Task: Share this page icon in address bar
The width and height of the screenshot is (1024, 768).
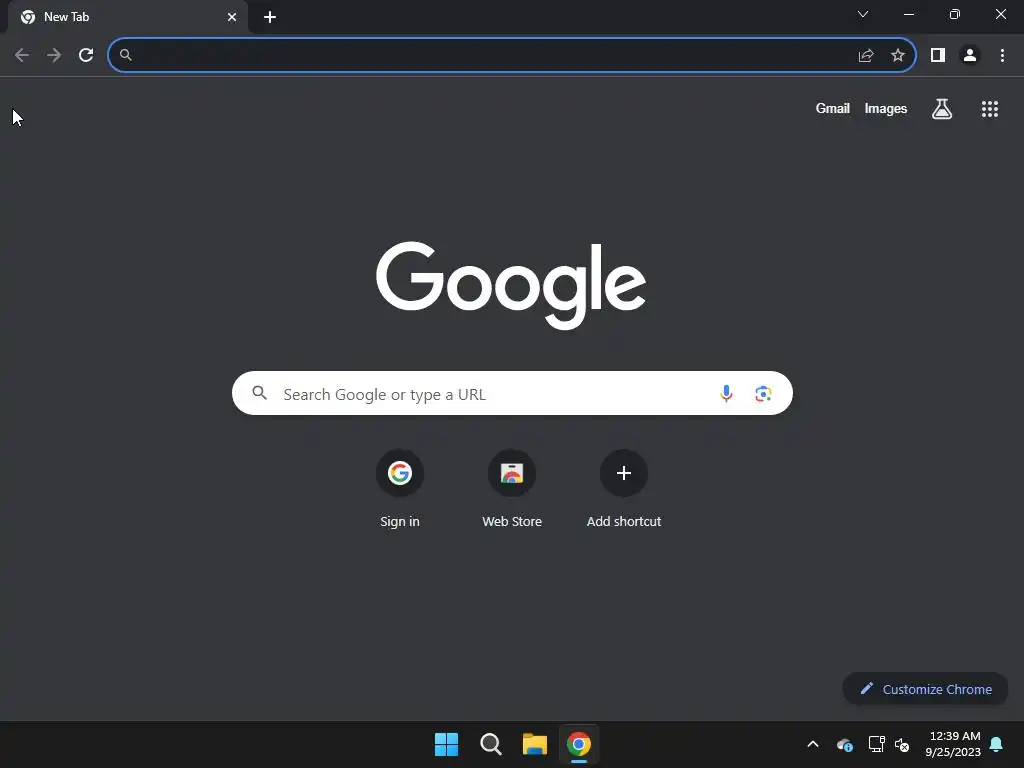Action: click(866, 56)
